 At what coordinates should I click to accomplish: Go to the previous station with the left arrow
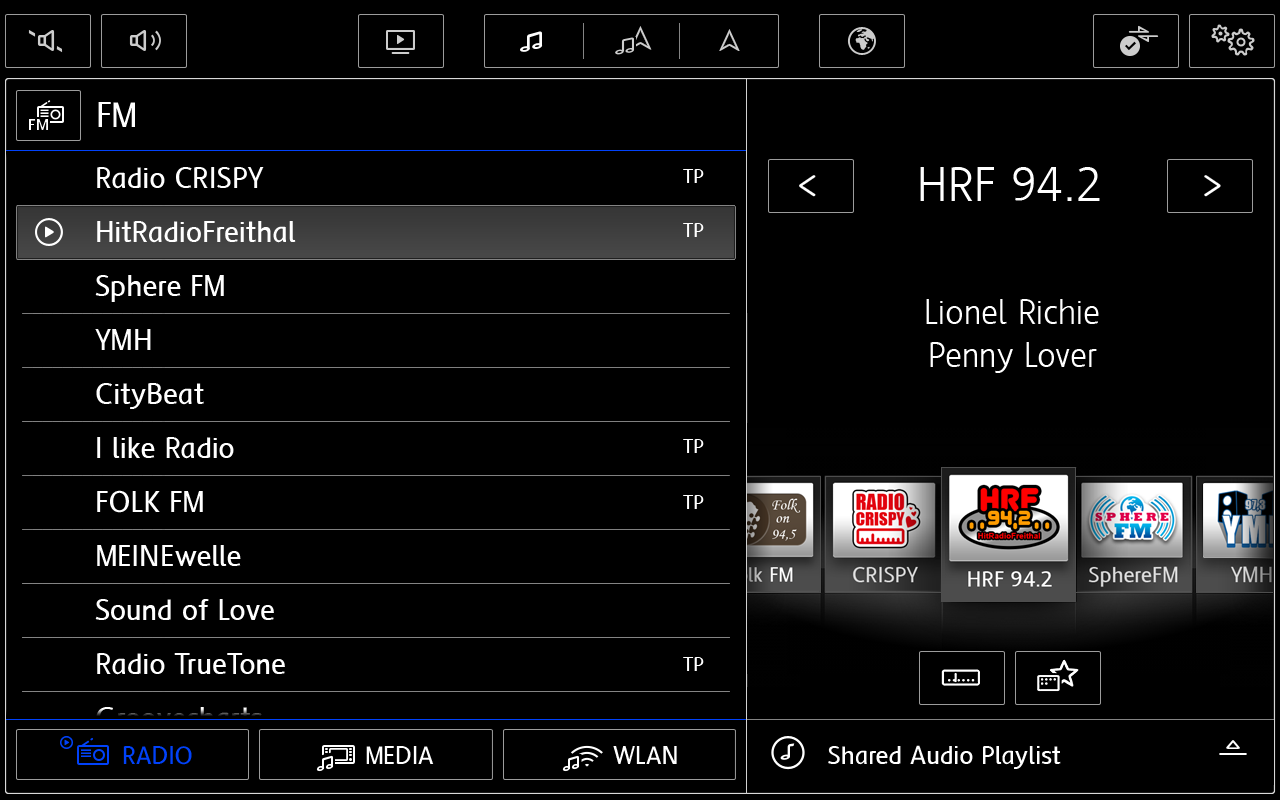click(811, 186)
